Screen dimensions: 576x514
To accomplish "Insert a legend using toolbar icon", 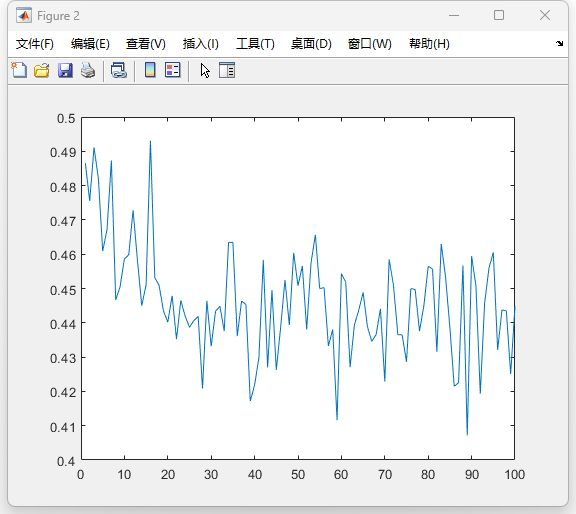I will click(173, 70).
